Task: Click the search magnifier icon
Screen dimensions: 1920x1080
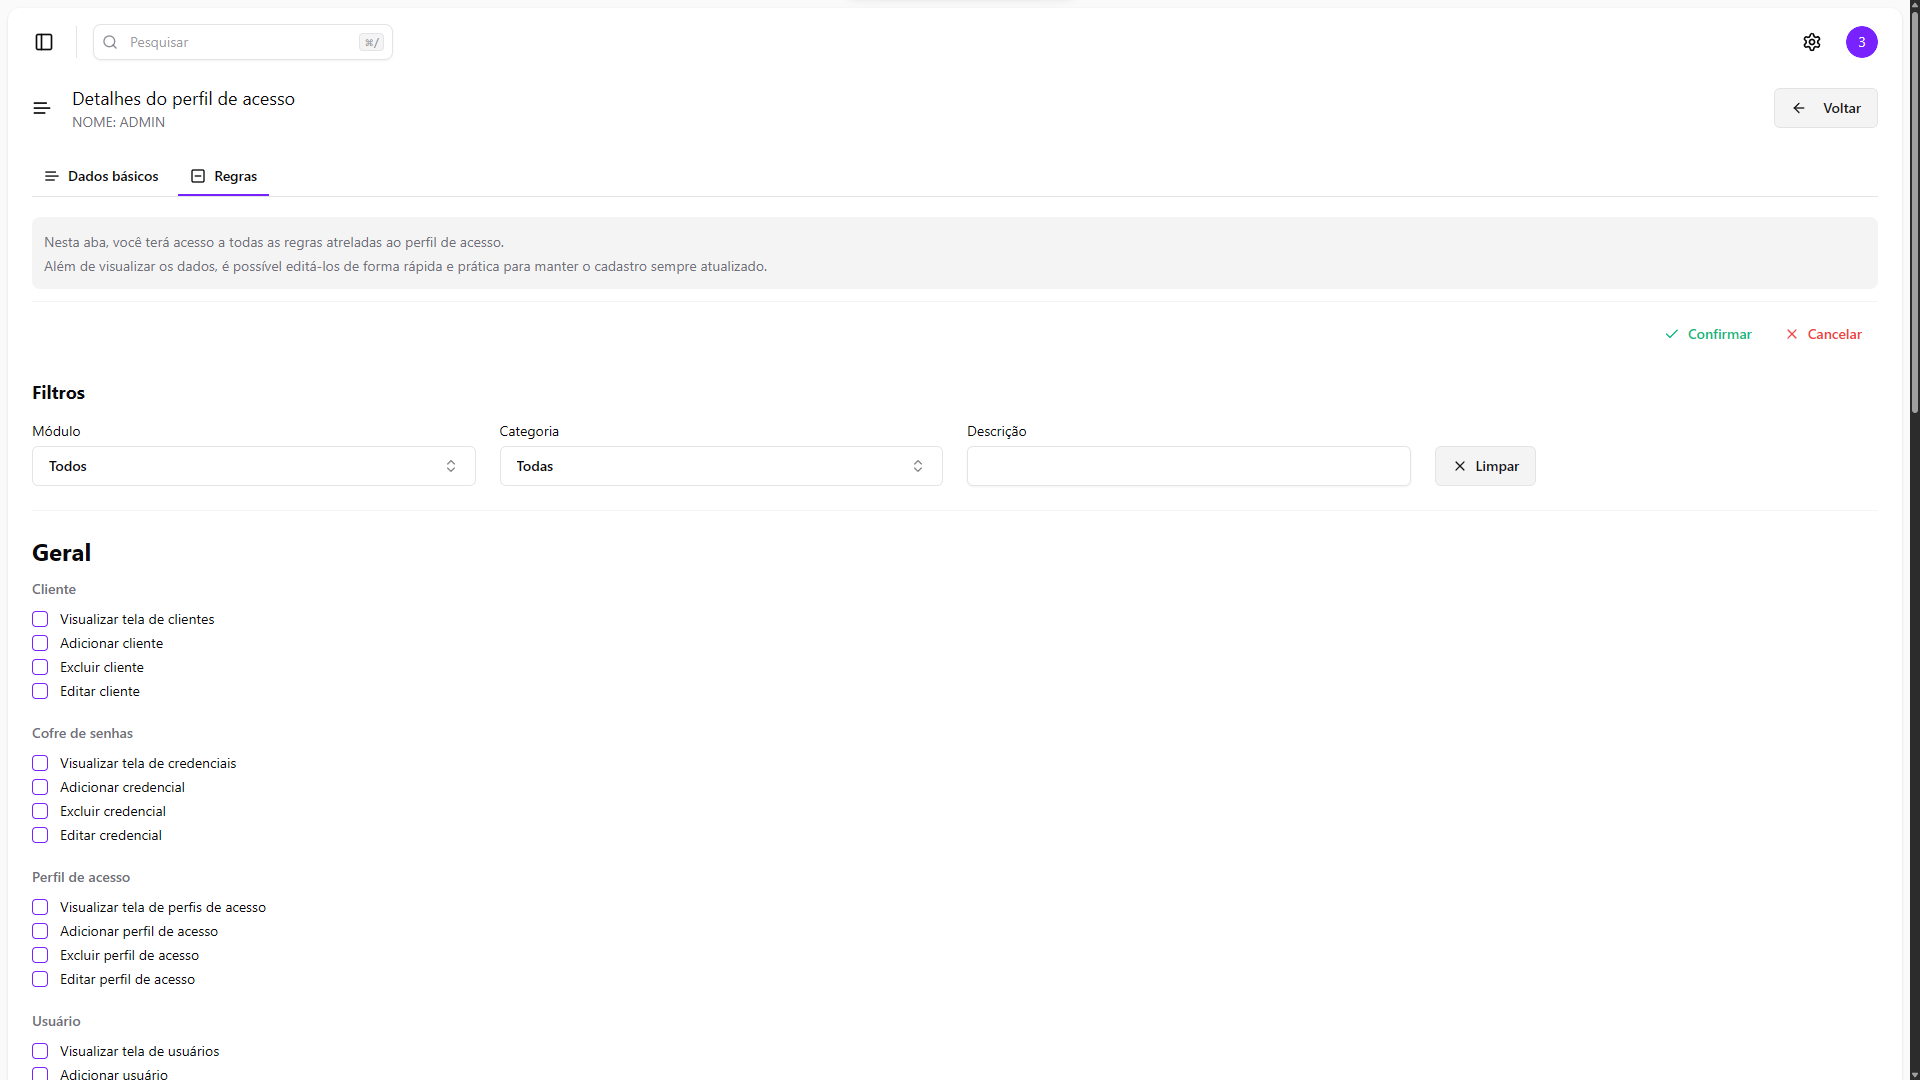Action: pos(111,42)
